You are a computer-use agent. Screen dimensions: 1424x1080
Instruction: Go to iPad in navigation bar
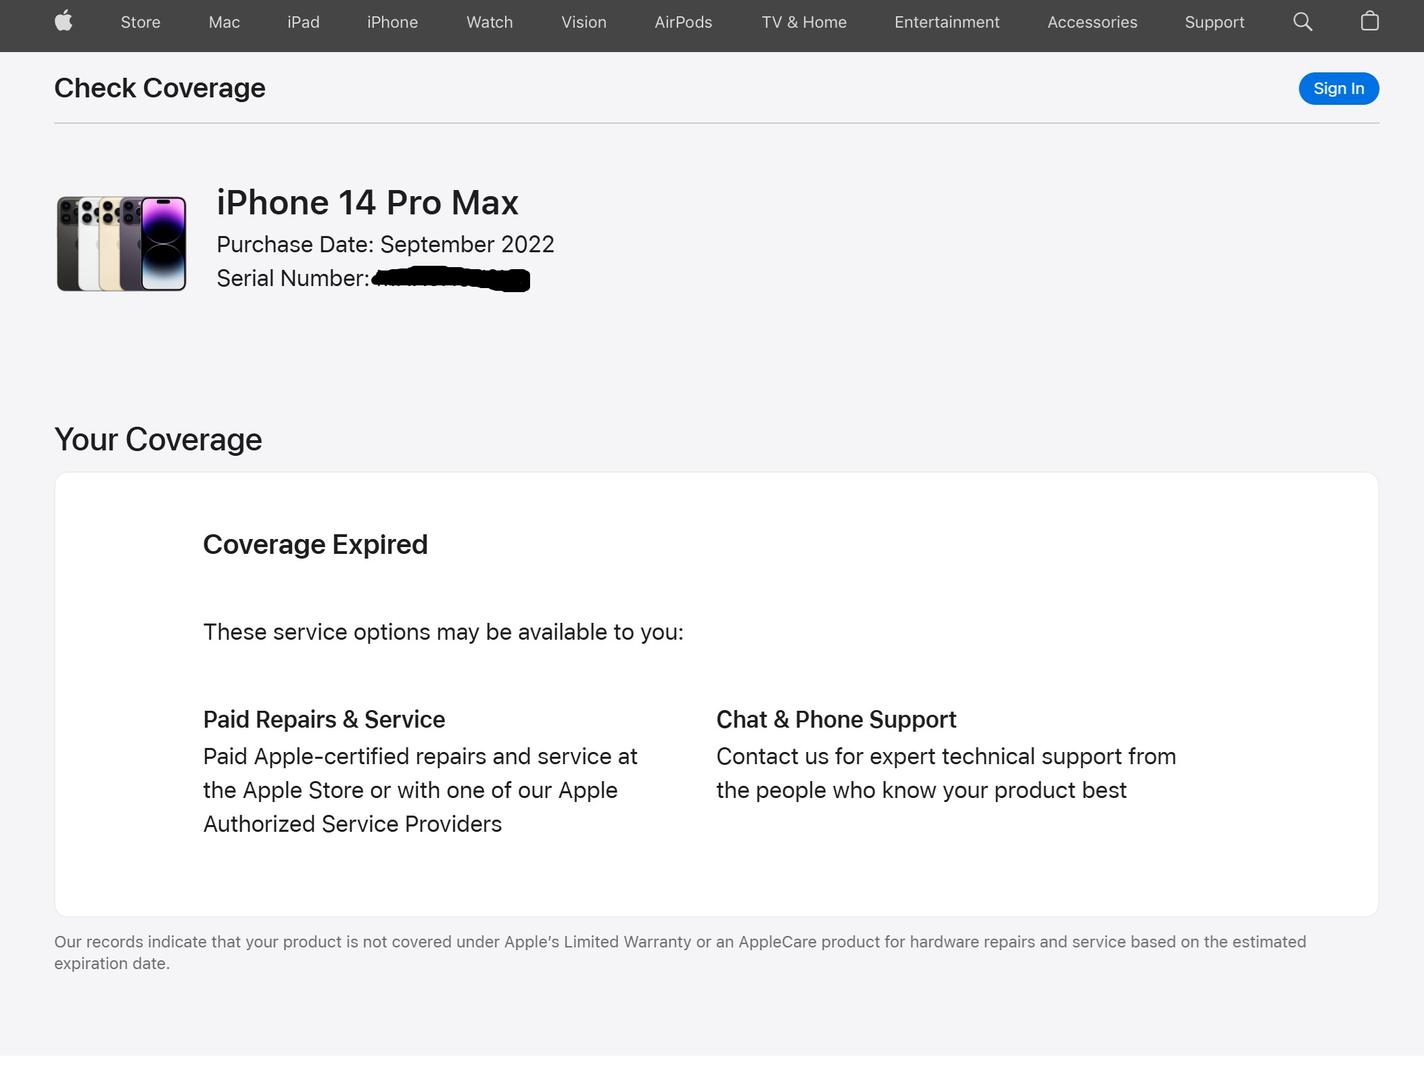(304, 22)
